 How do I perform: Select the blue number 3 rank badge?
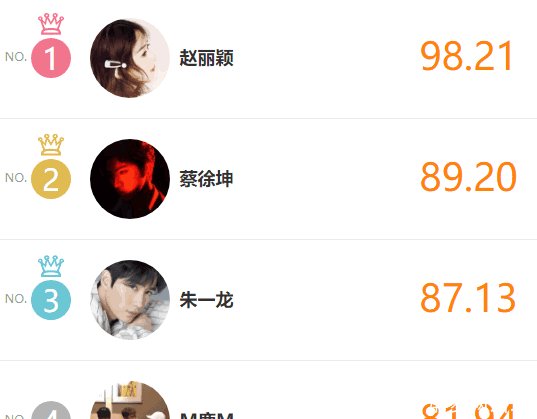(x=51, y=300)
